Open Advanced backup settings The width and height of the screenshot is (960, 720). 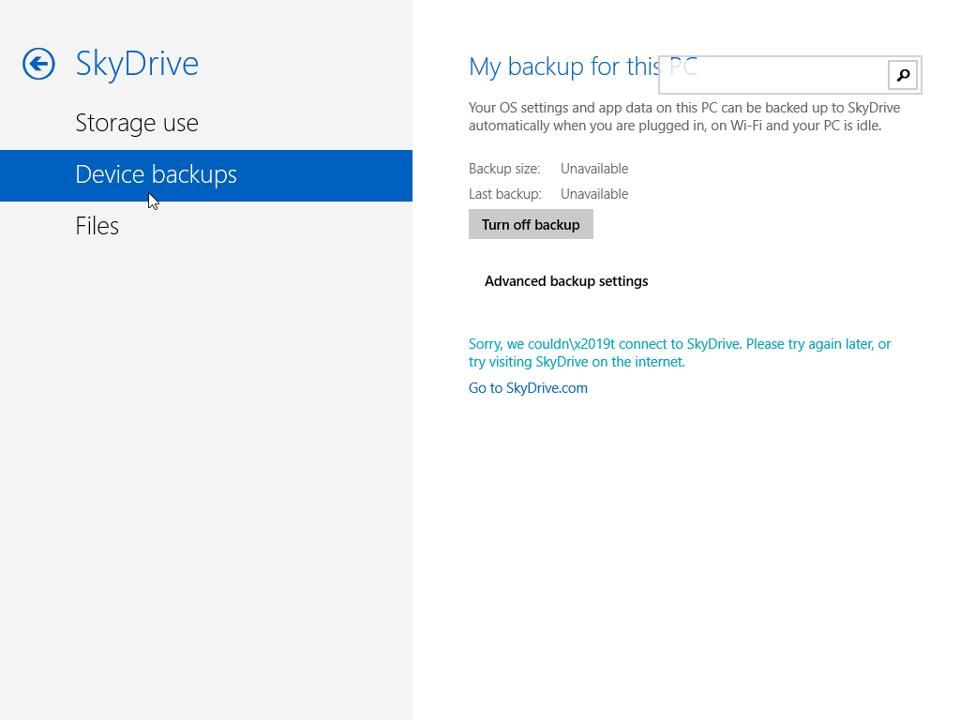point(566,281)
